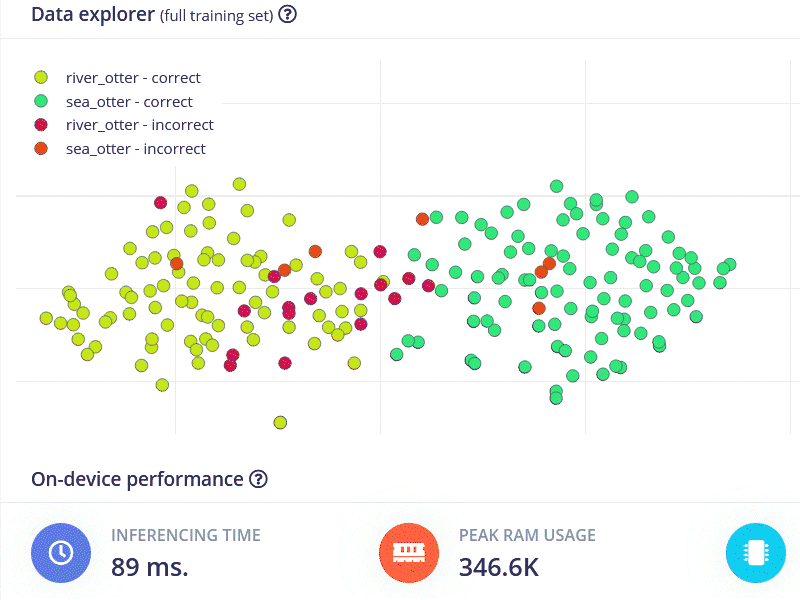The height and width of the screenshot is (600, 800).
Task: Click the orange peak RAM usage icon
Action: click(409, 552)
